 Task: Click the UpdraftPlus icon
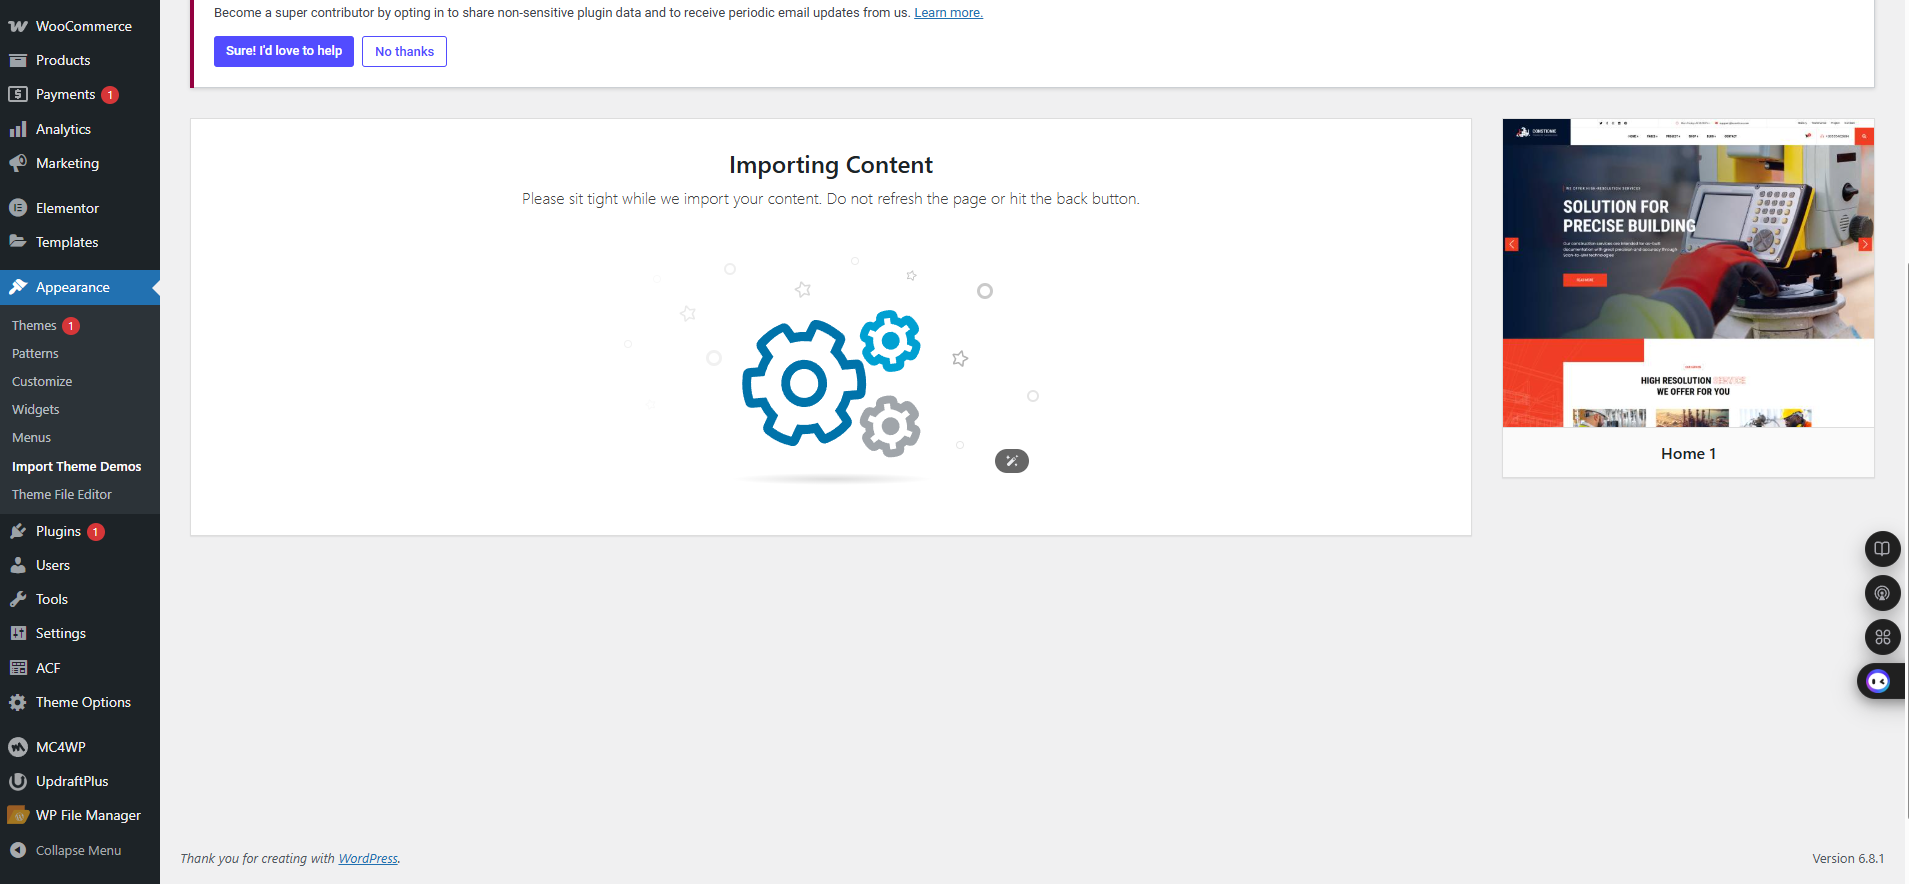18,781
